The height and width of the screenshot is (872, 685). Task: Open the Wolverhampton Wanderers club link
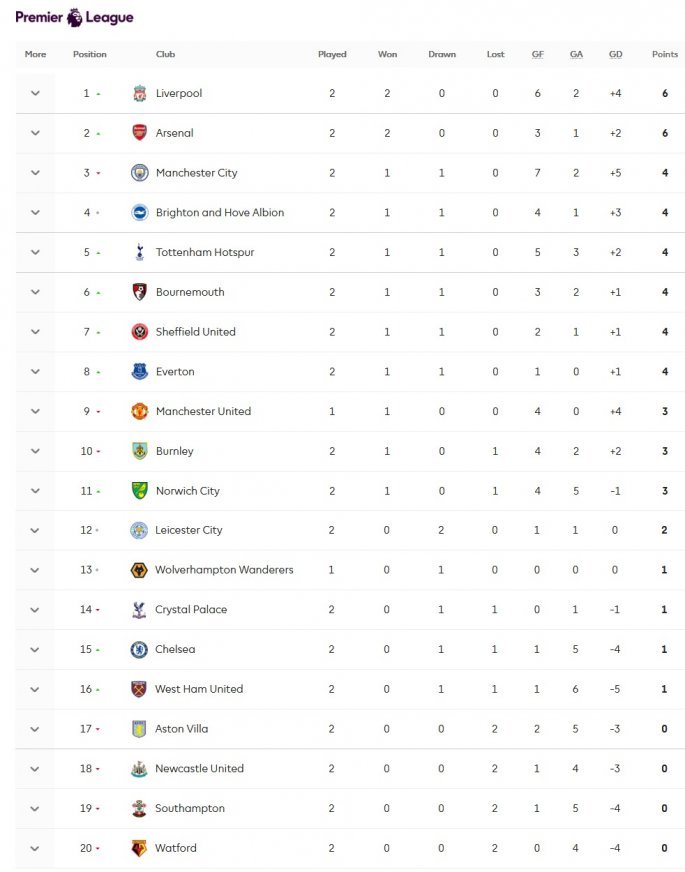pyautogui.click(x=224, y=570)
